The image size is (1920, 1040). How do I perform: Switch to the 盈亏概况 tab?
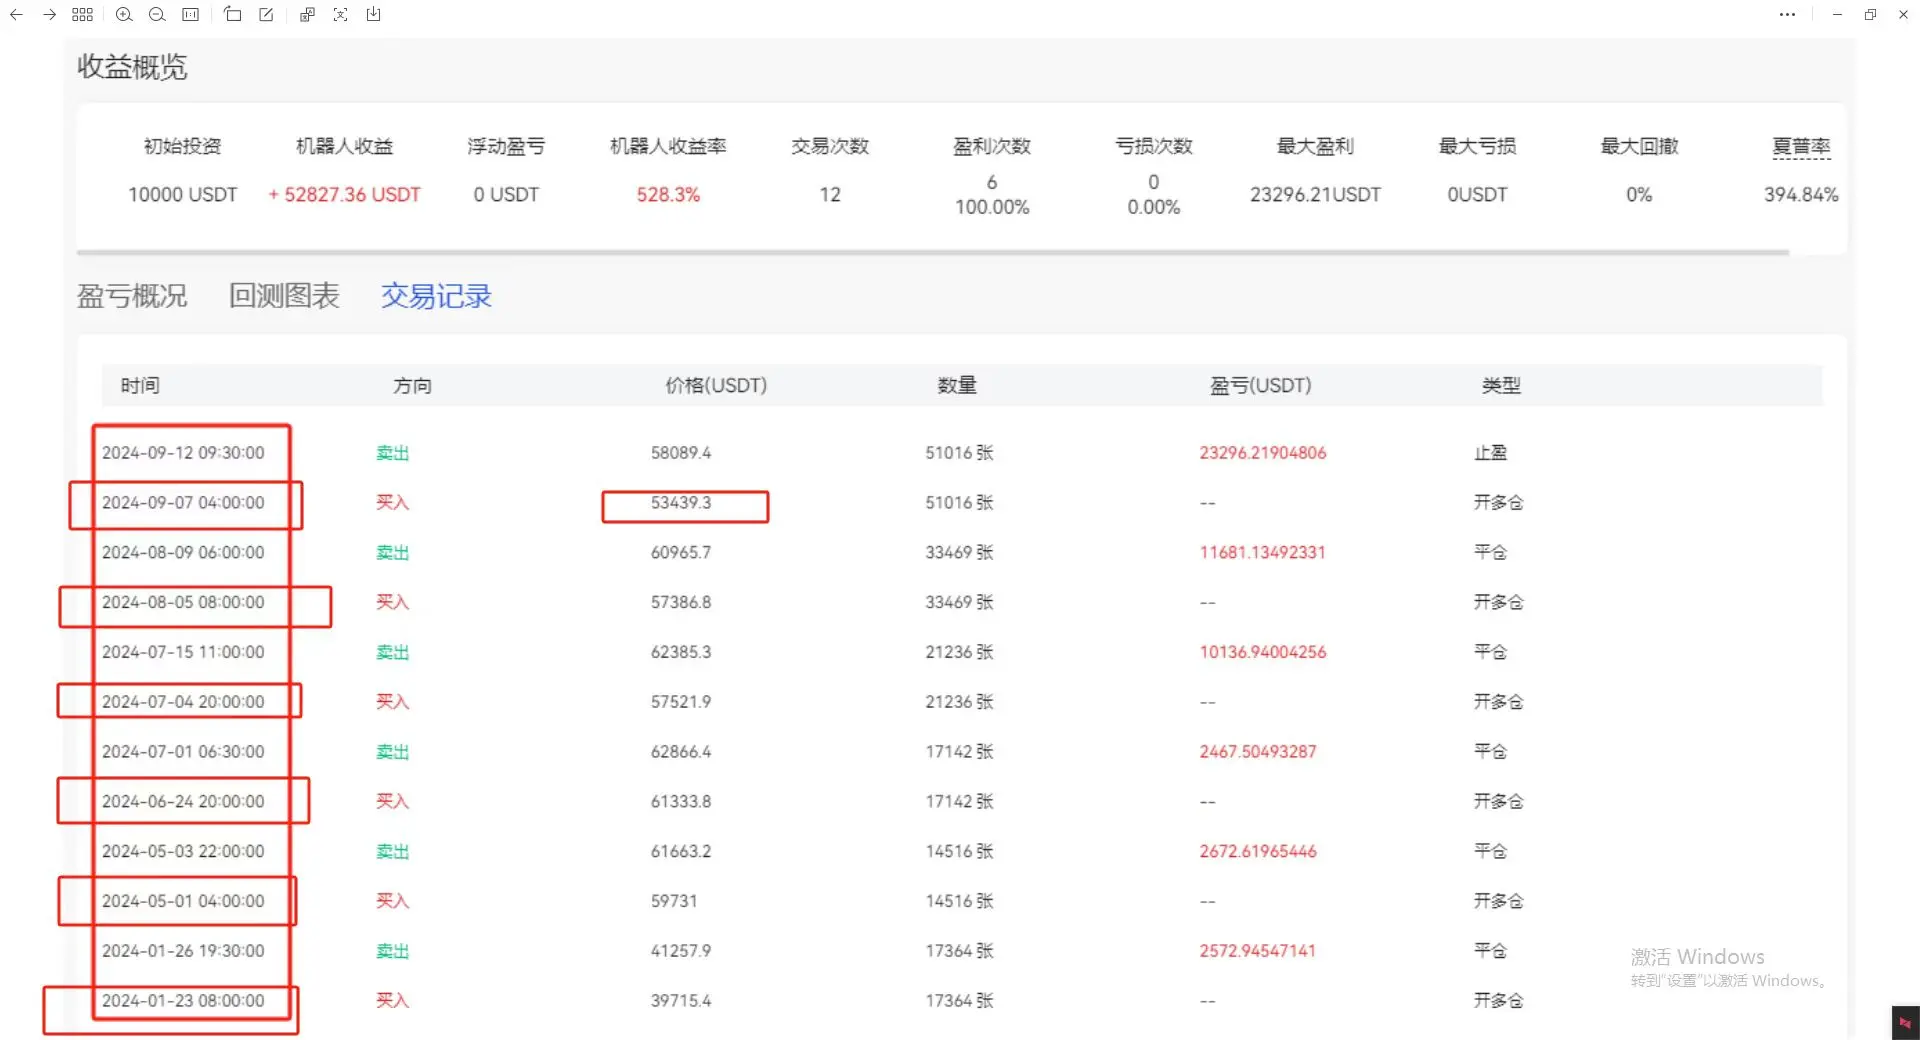pyautogui.click(x=132, y=296)
